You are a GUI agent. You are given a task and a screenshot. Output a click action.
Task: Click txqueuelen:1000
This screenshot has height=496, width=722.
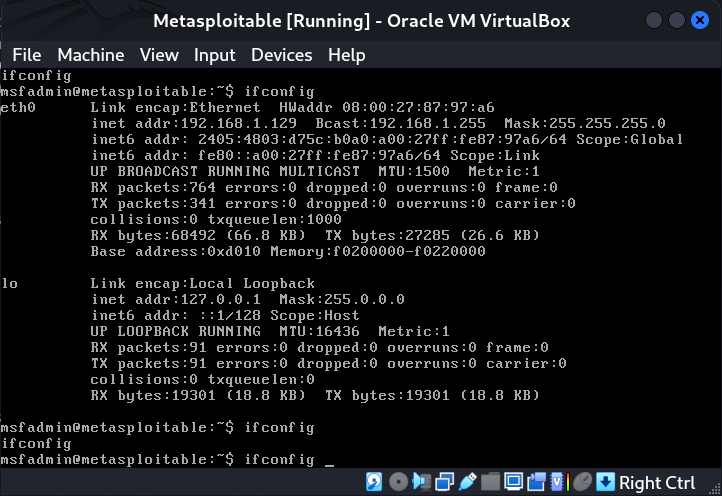tap(274, 219)
